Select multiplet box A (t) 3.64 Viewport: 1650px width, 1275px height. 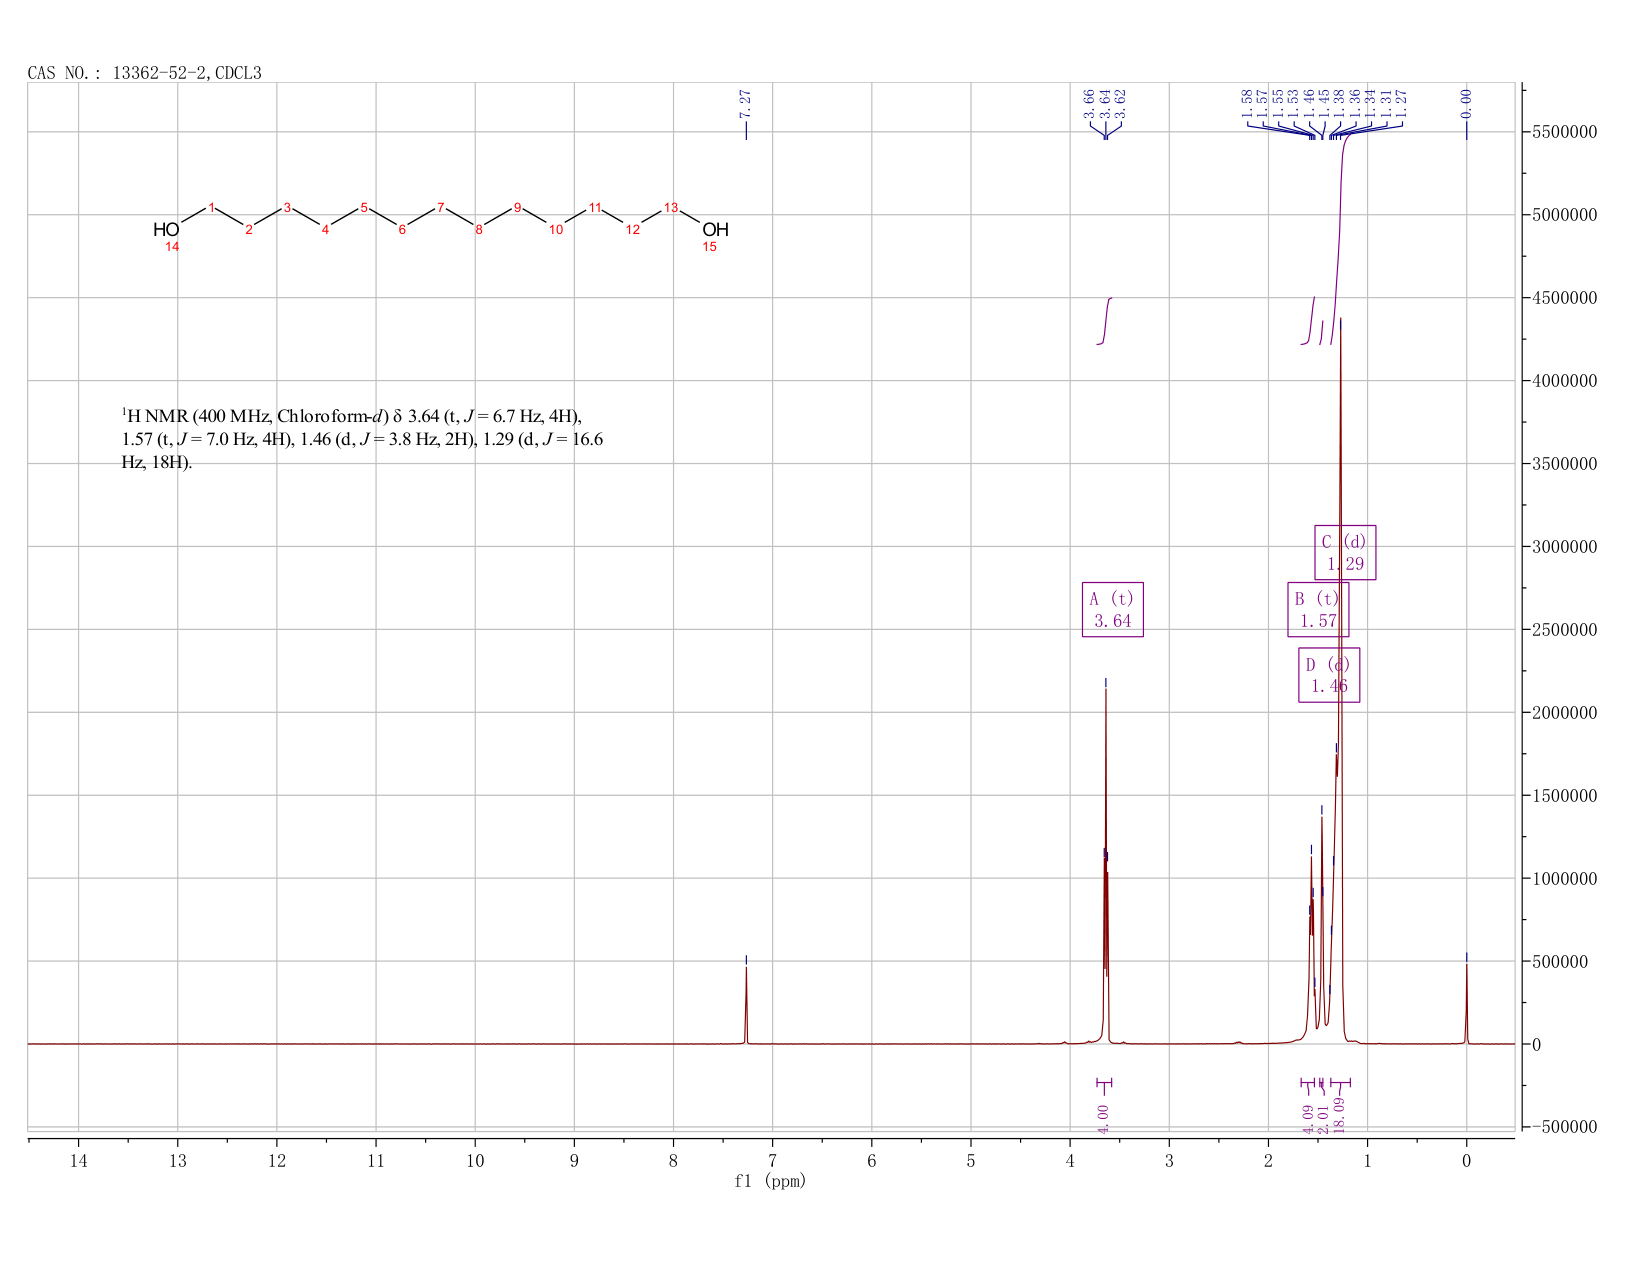coord(1112,610)
